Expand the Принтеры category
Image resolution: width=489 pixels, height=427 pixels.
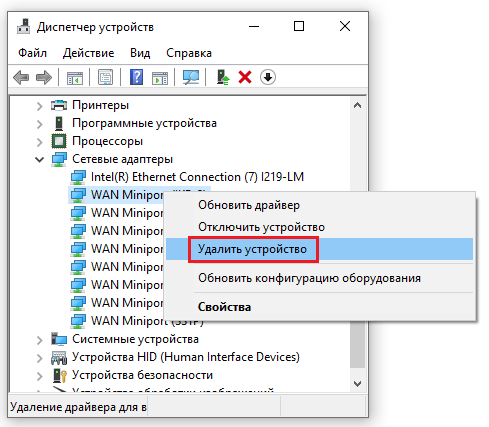40,106
